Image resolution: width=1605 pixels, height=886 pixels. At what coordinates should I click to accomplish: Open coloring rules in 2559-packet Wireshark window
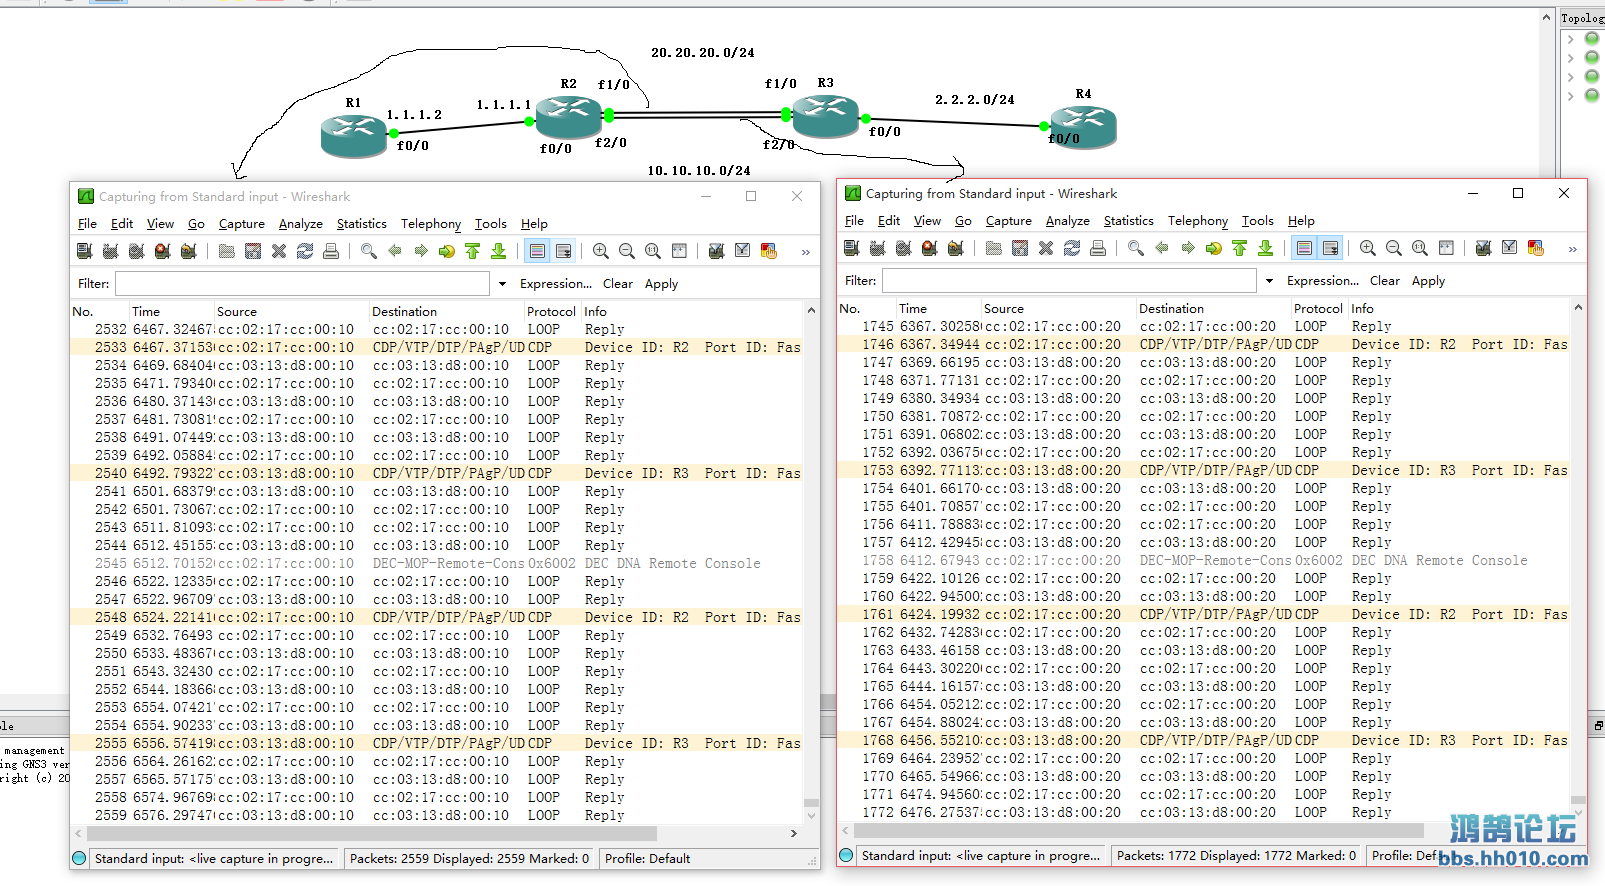(x=769, y=251)
